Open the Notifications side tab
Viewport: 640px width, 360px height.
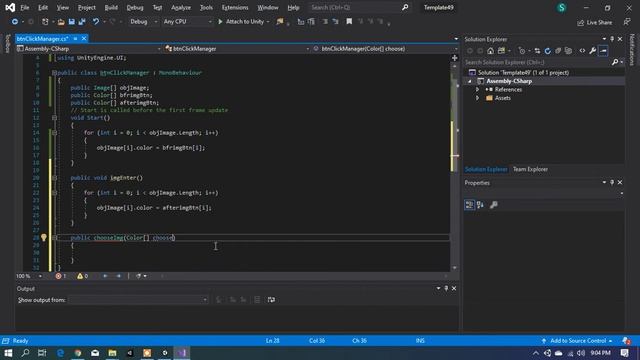632,49
